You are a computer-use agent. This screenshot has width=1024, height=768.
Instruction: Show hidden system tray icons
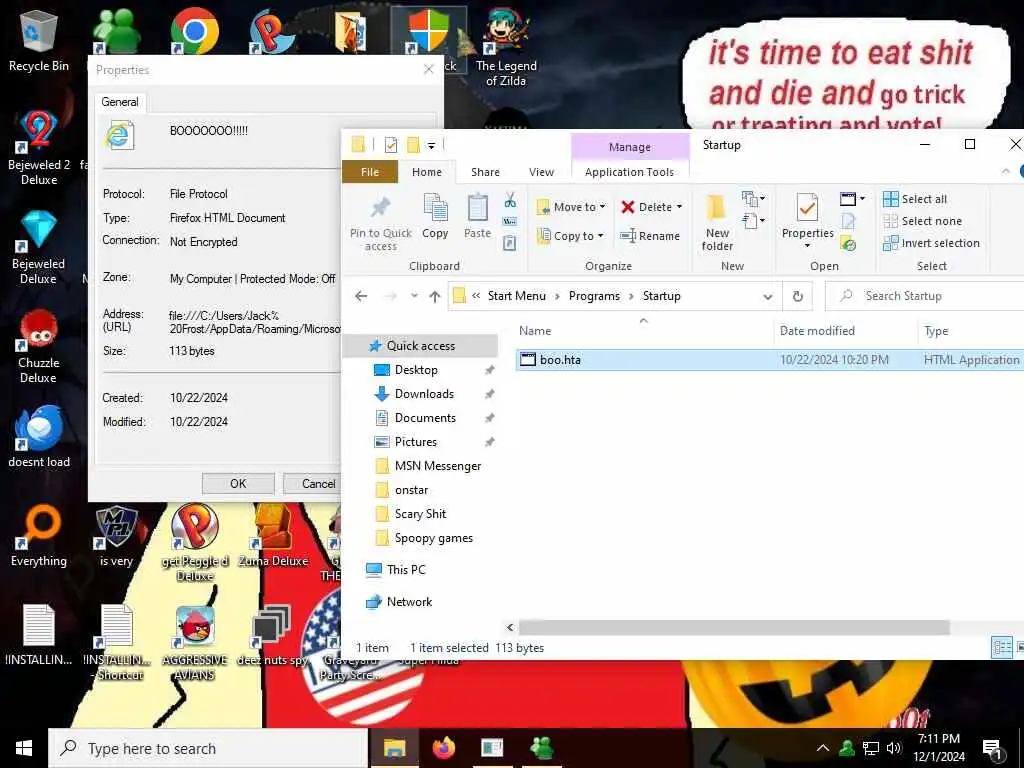click(x=823, y=748)
